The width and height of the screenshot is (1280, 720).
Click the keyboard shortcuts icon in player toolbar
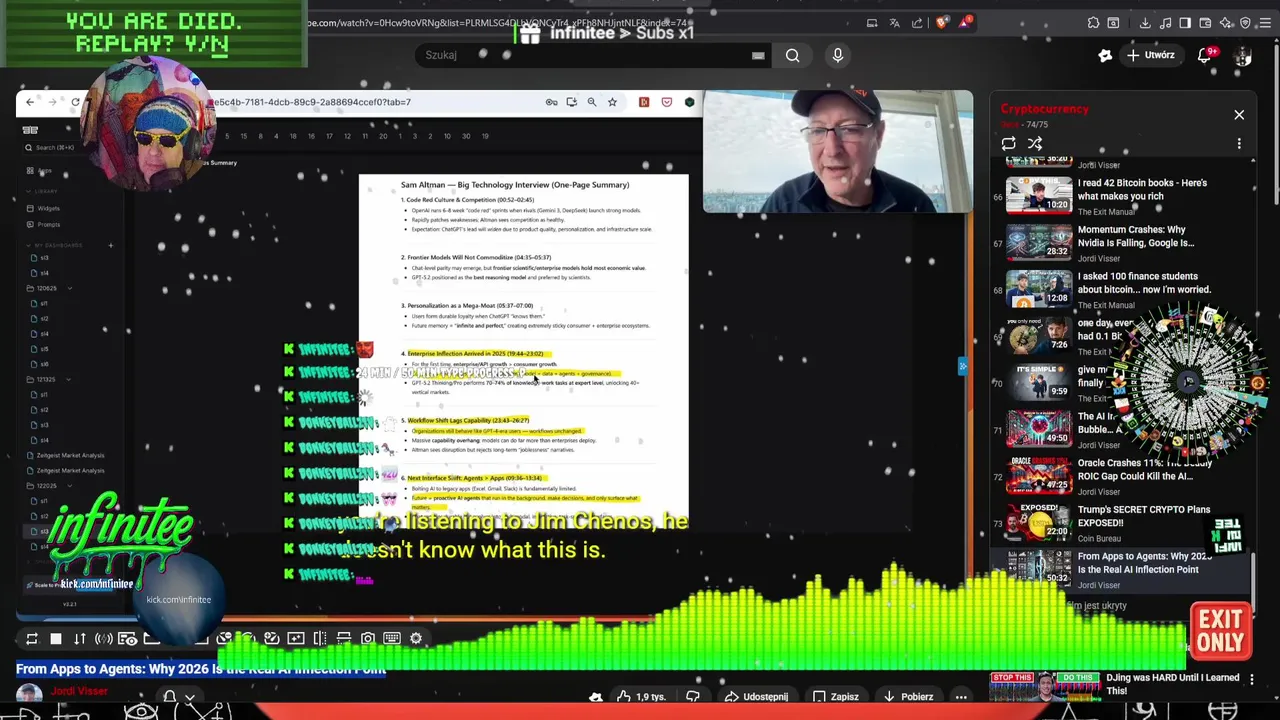click(392, 638)
